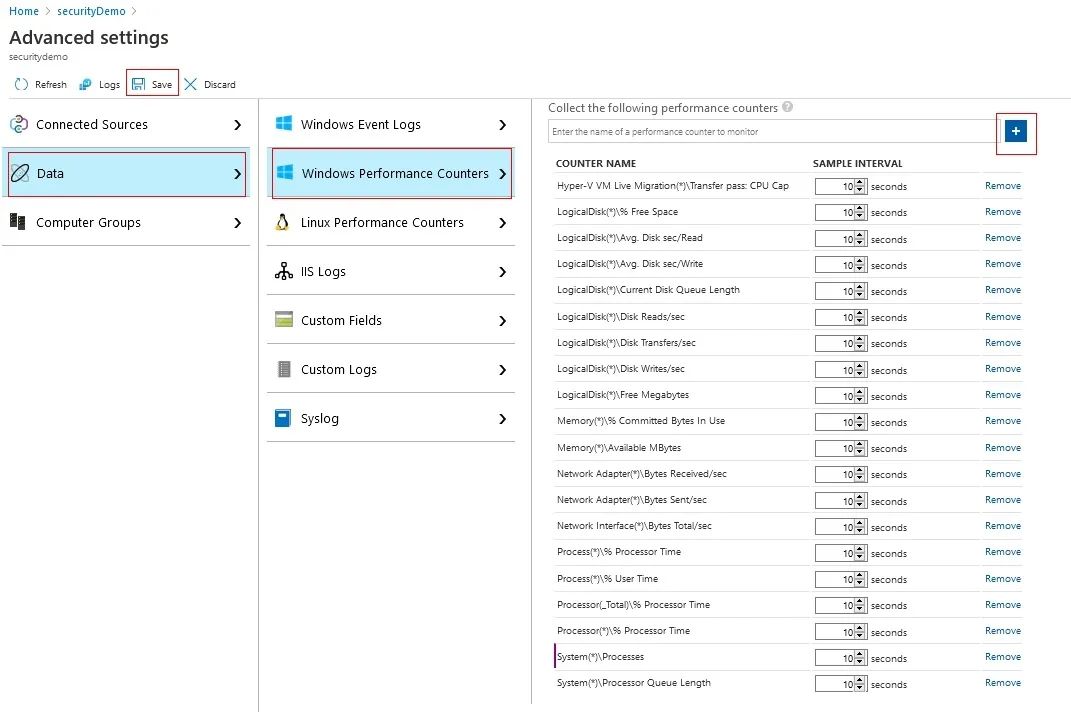
Task: Click the info icon beside performance counters heading
Action: point(788,108)
